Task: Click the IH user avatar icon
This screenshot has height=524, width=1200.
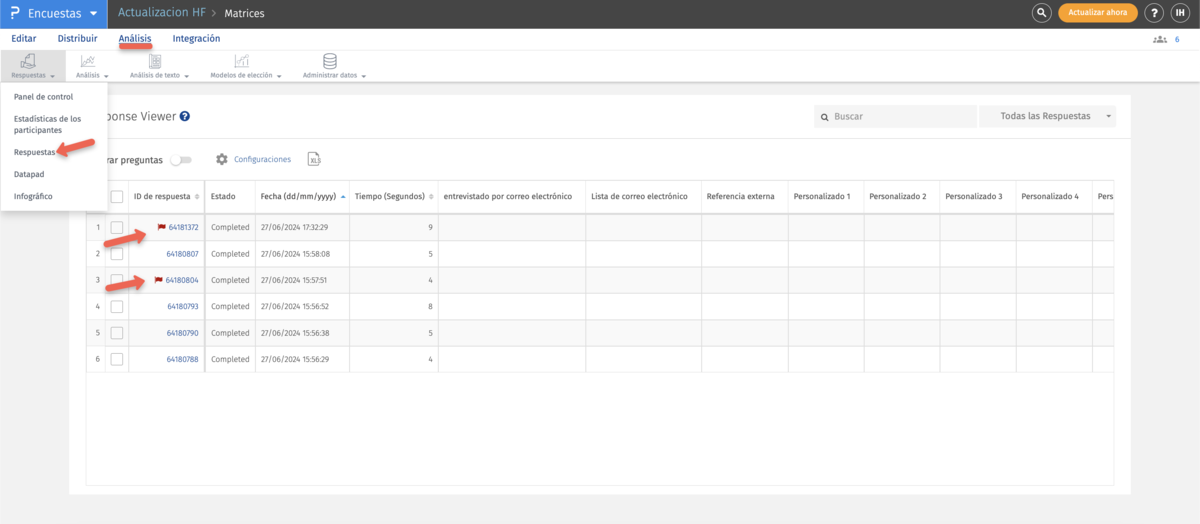Action: [1180, 13]
